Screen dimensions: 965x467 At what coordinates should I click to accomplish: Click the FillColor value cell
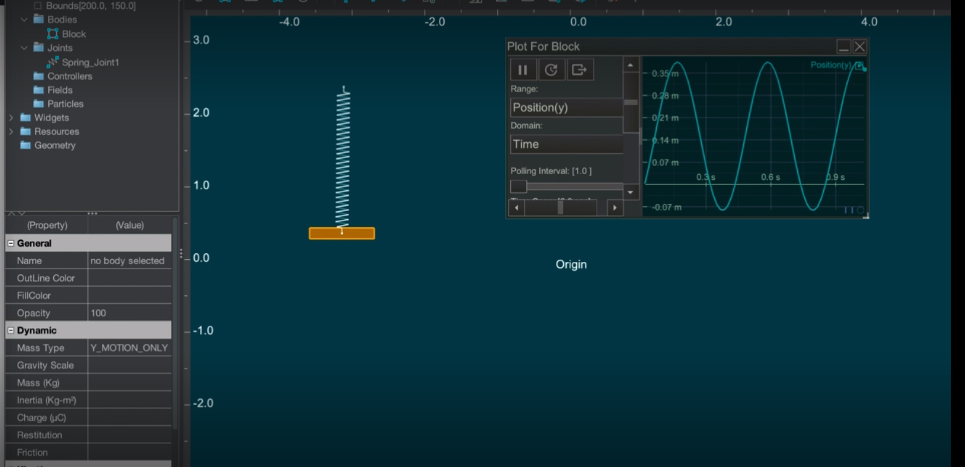pyautogui.click(x=129, y=295)
